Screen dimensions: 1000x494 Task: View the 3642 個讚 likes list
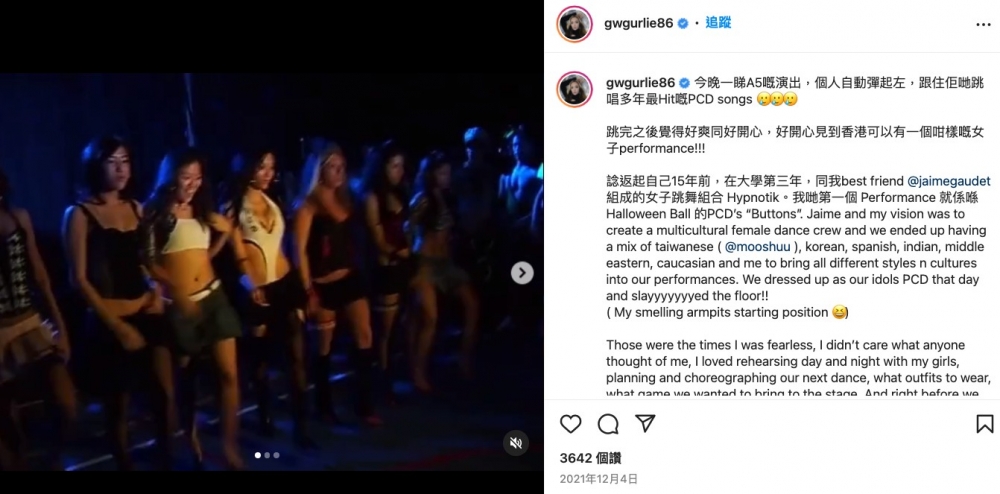point(590,458)
